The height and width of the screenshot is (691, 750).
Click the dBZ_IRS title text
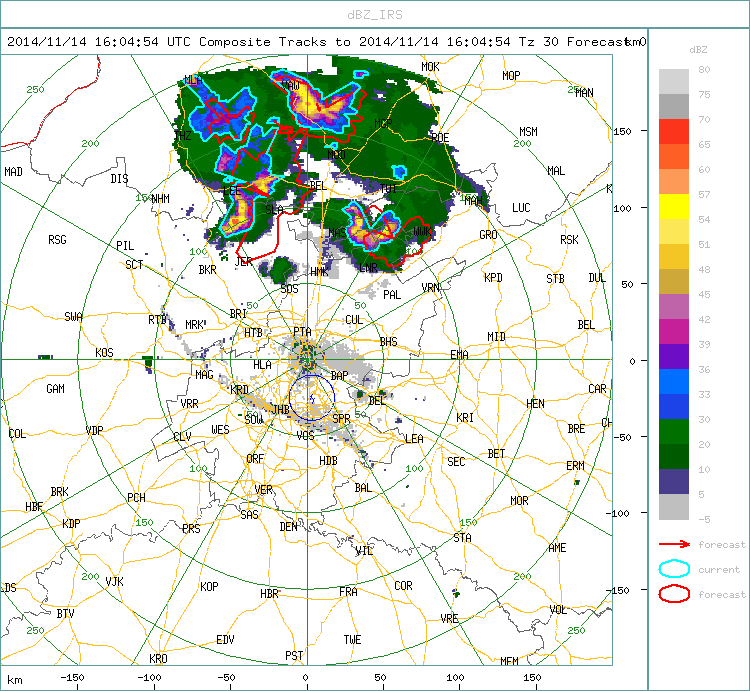pos(375,15)
